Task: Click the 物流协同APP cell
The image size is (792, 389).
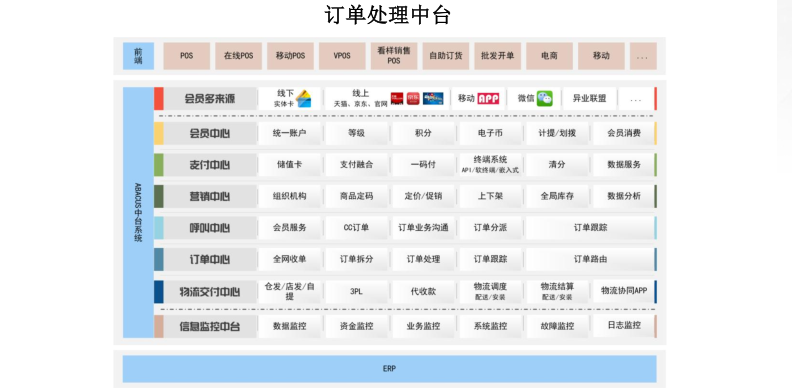Action: pos(624,290)
